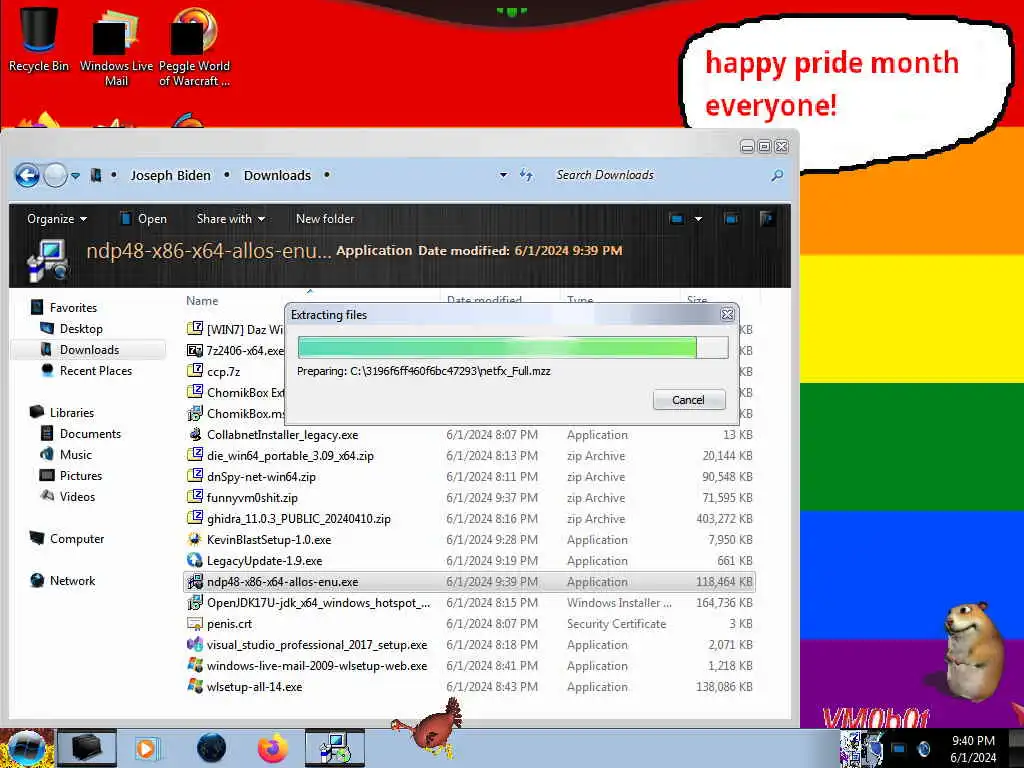Click Open in the command bar
This screenshot has height=768, width=1024.
[x=144, y=219]
